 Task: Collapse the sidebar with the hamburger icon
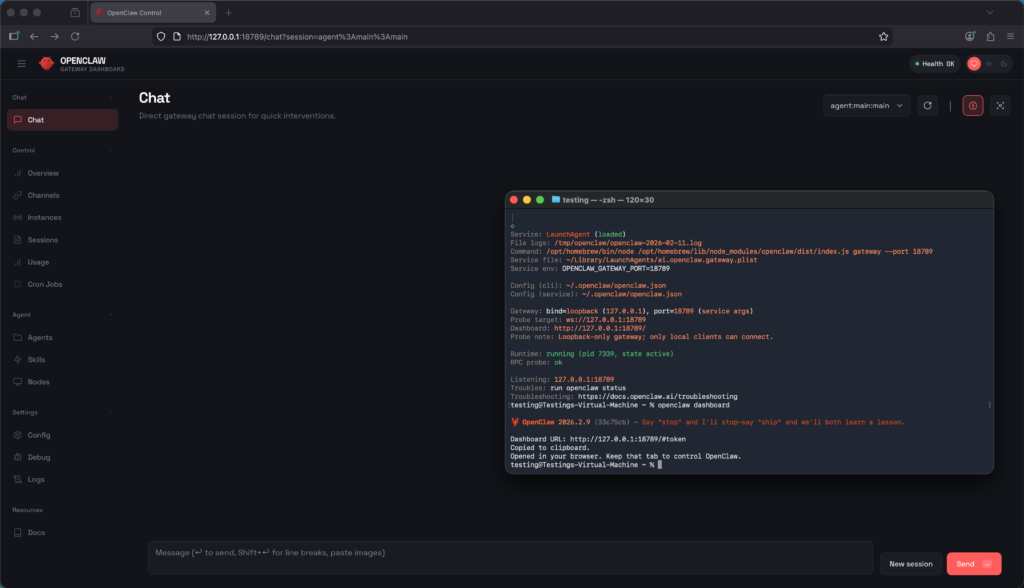[x=22, y=63]
